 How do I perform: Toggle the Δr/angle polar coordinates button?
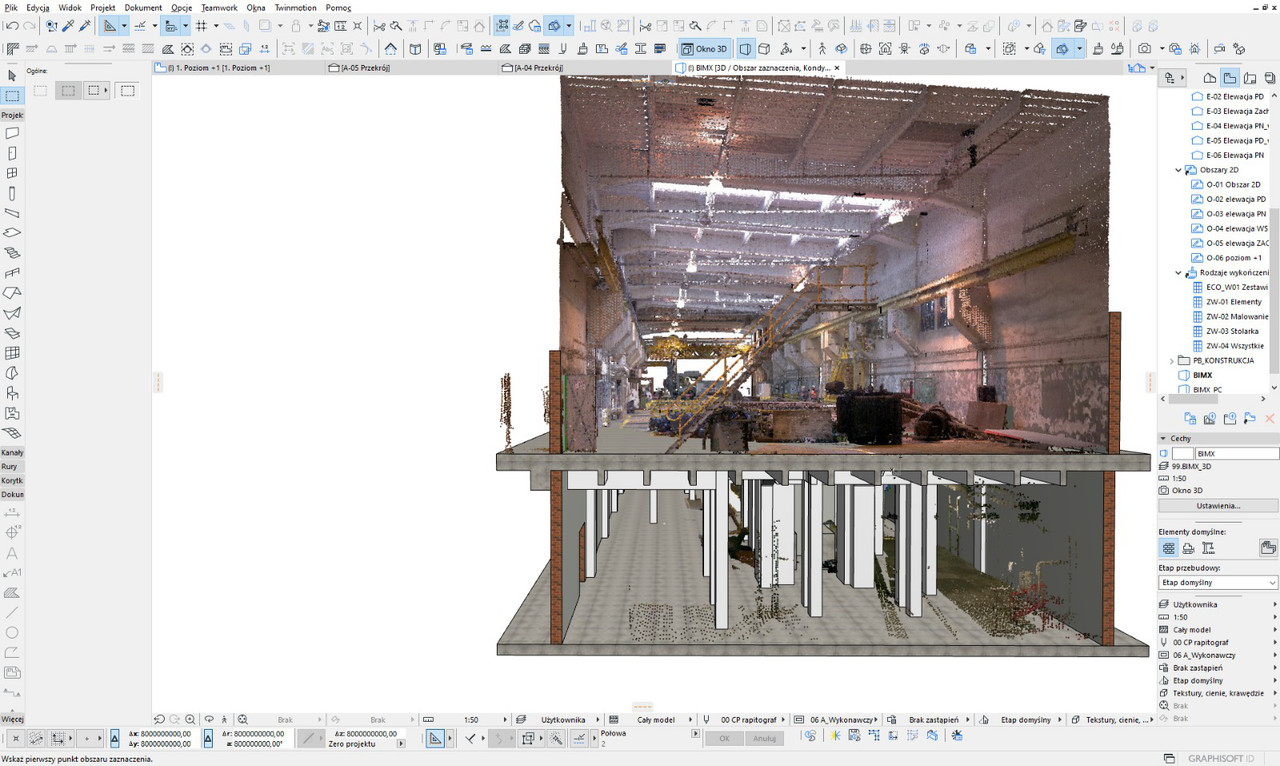(x=207, y=739)
